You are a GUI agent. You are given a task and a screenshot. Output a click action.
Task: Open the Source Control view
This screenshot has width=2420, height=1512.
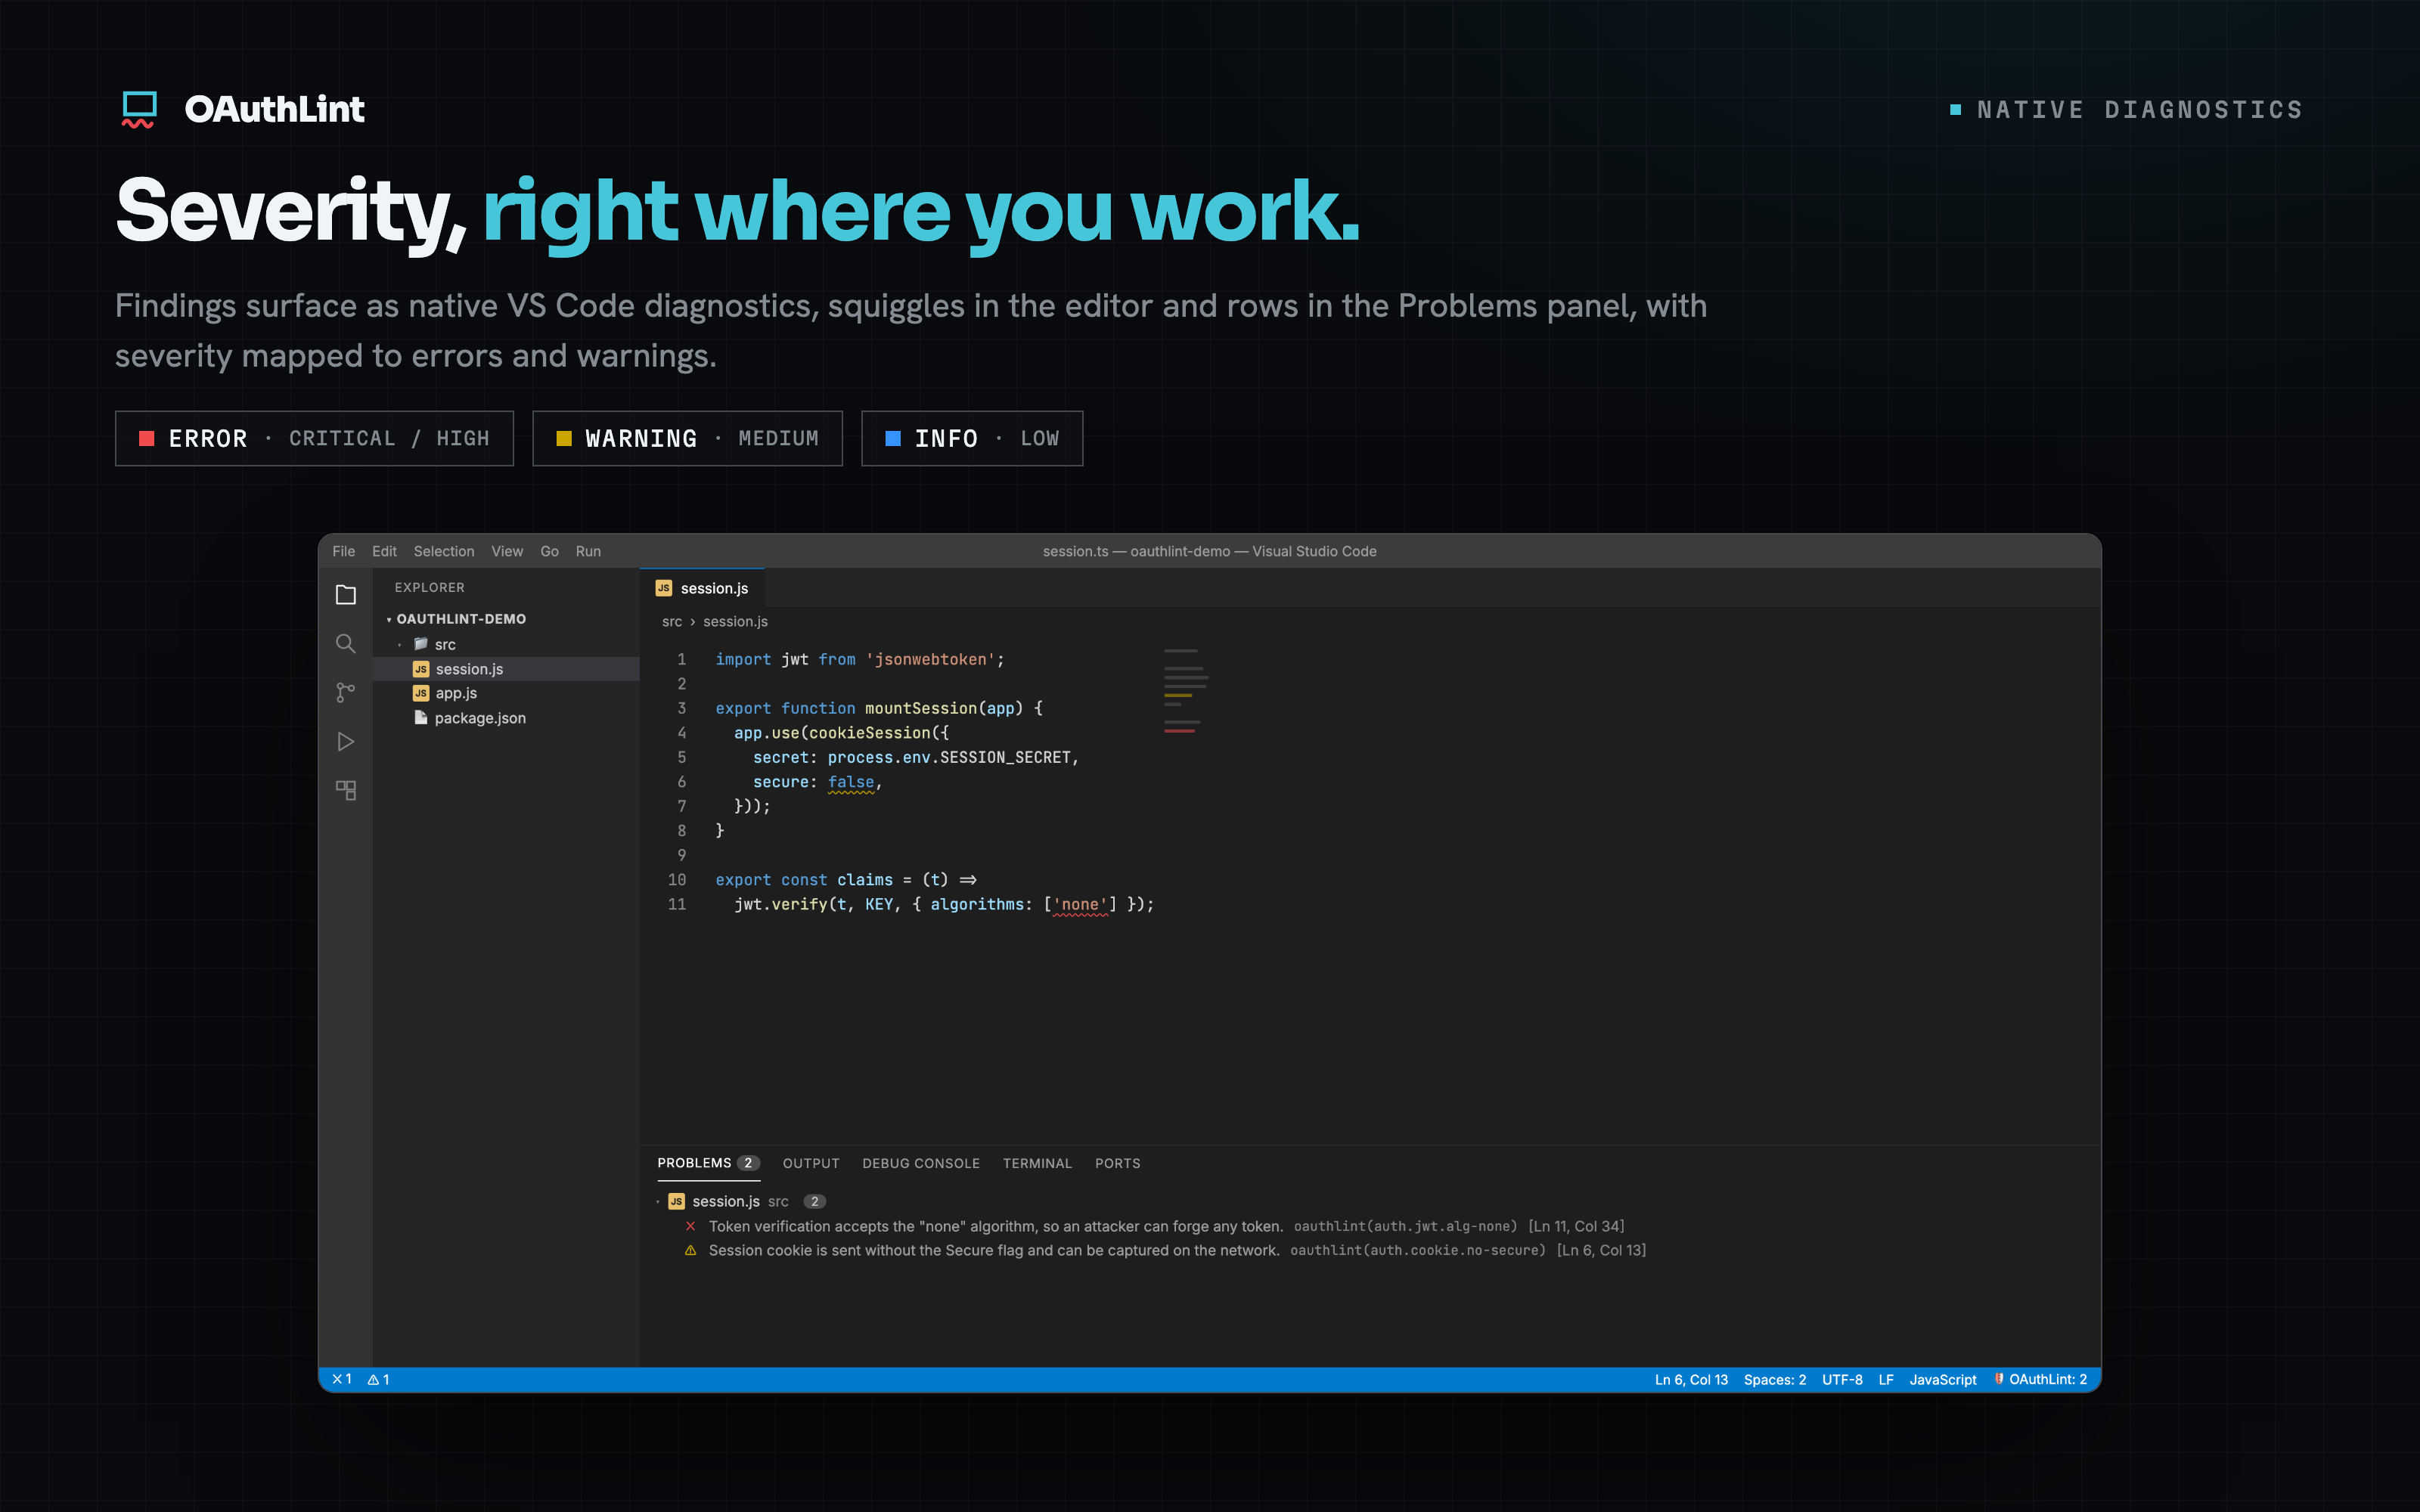(x=346, y=692)
